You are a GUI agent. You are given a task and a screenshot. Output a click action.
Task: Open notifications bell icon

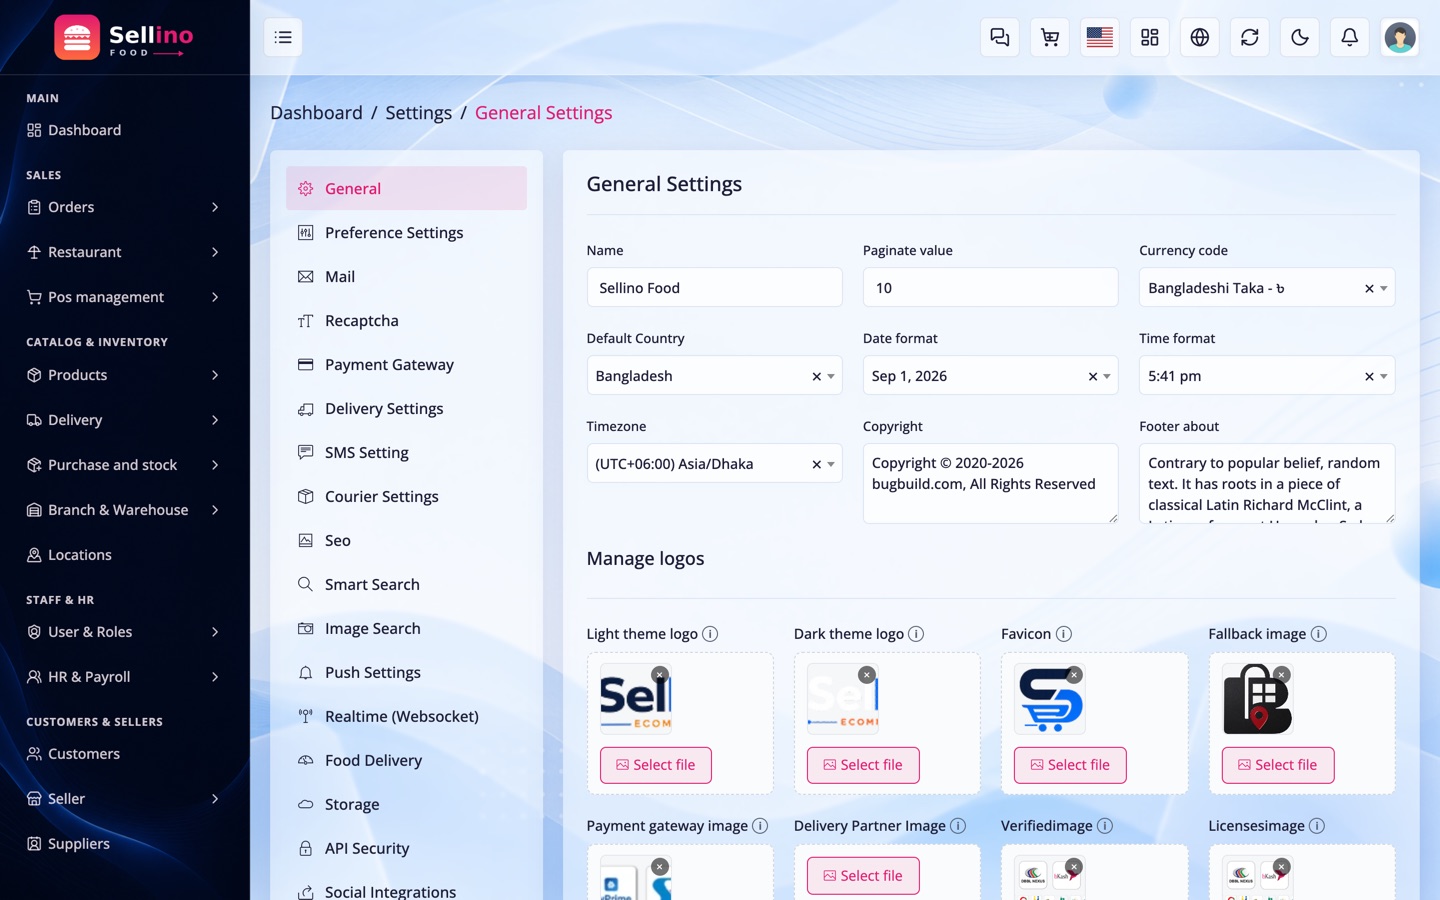(x=1350, y=37)
